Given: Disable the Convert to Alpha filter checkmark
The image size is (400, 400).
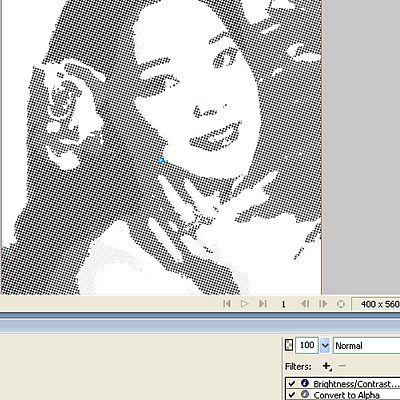Looking at the screenshot, I should pyautogui.click(x=292, y=395).
